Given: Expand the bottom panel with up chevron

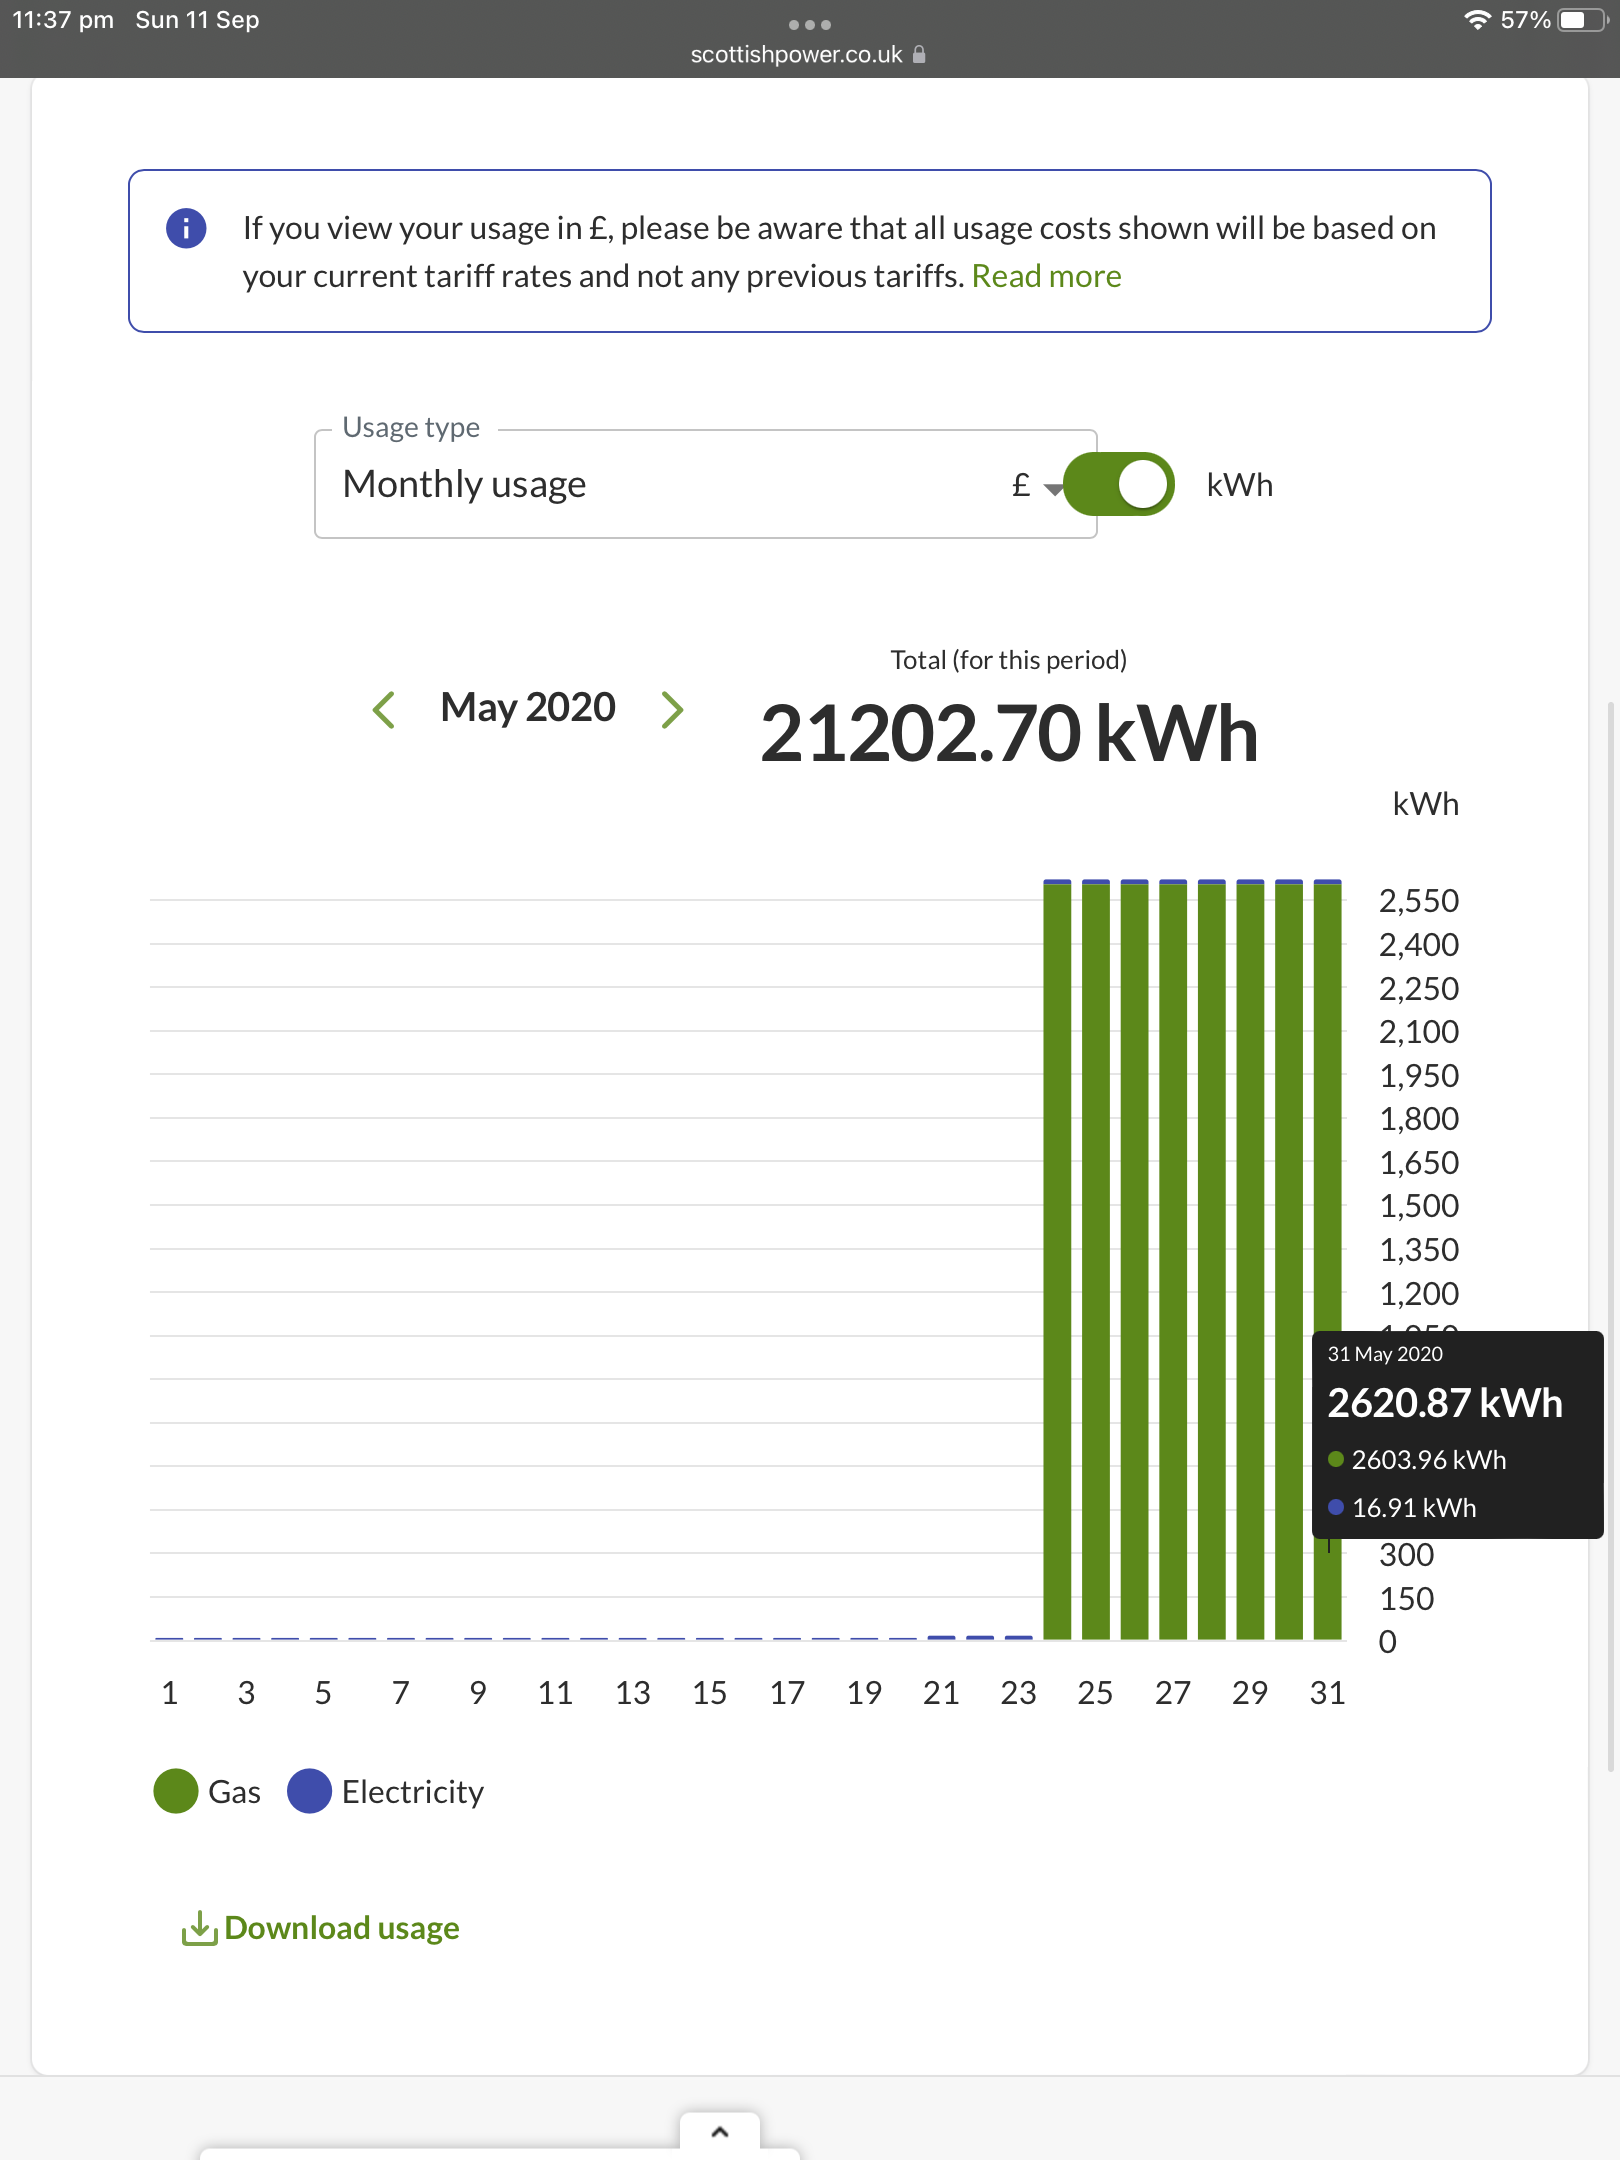Looking at the screenshot, I should pyautogui.click(x=719, y=2131).
